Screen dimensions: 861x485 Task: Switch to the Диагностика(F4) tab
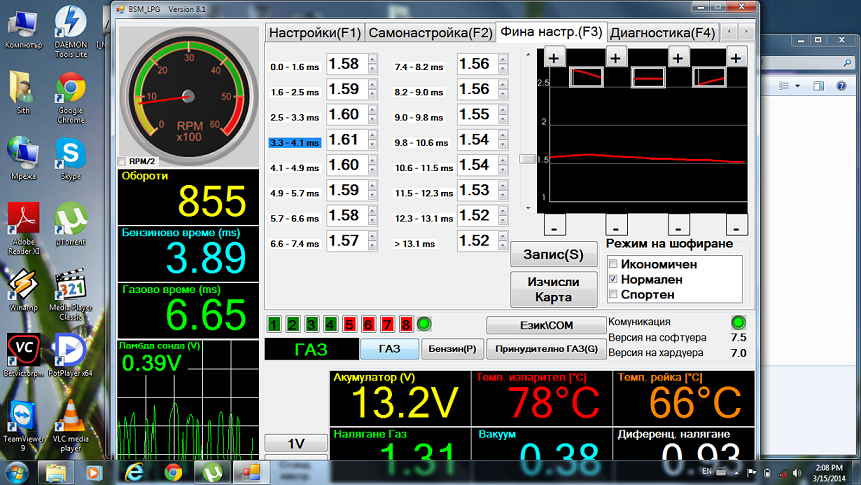pos(661,32)
